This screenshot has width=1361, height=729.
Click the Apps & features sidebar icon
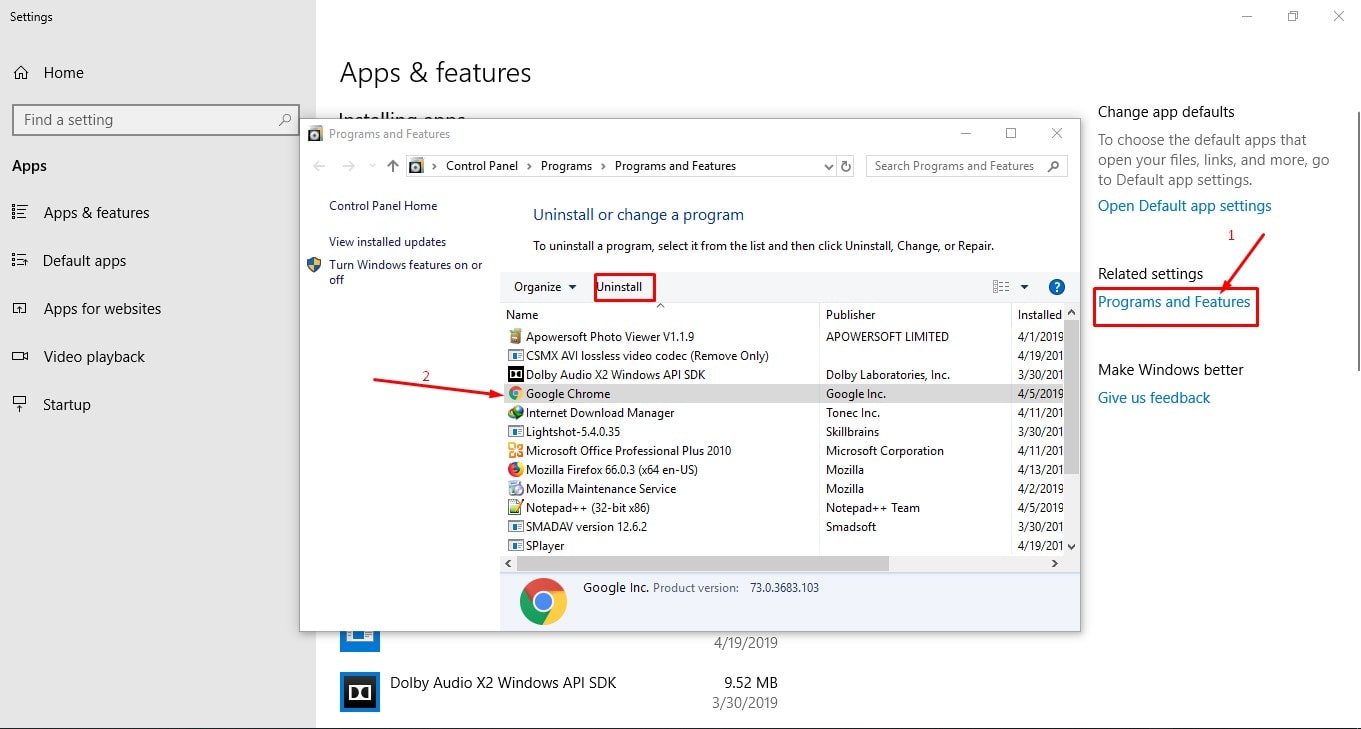[x=19, y=212]
